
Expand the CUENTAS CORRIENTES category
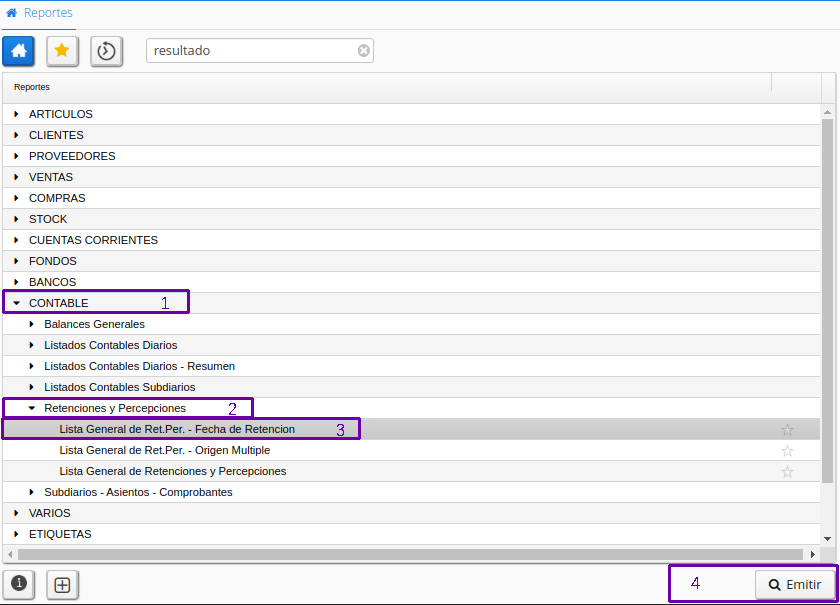point(16,240)
